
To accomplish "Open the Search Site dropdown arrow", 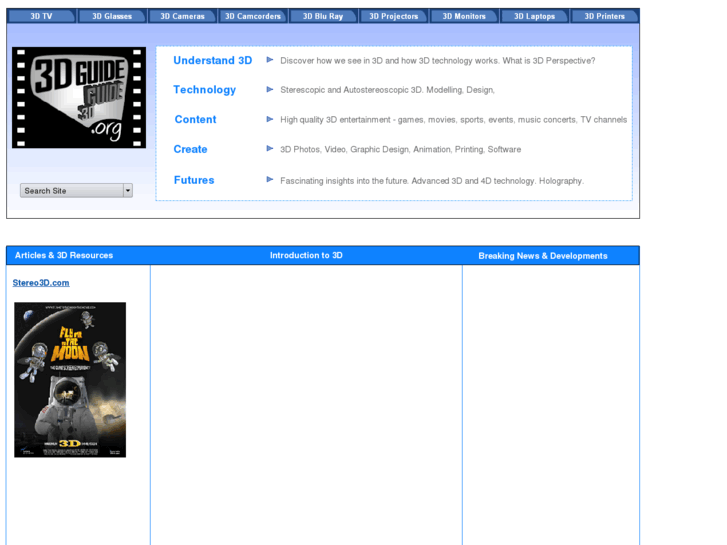I will pyautogui.click(x=128, y=191).
